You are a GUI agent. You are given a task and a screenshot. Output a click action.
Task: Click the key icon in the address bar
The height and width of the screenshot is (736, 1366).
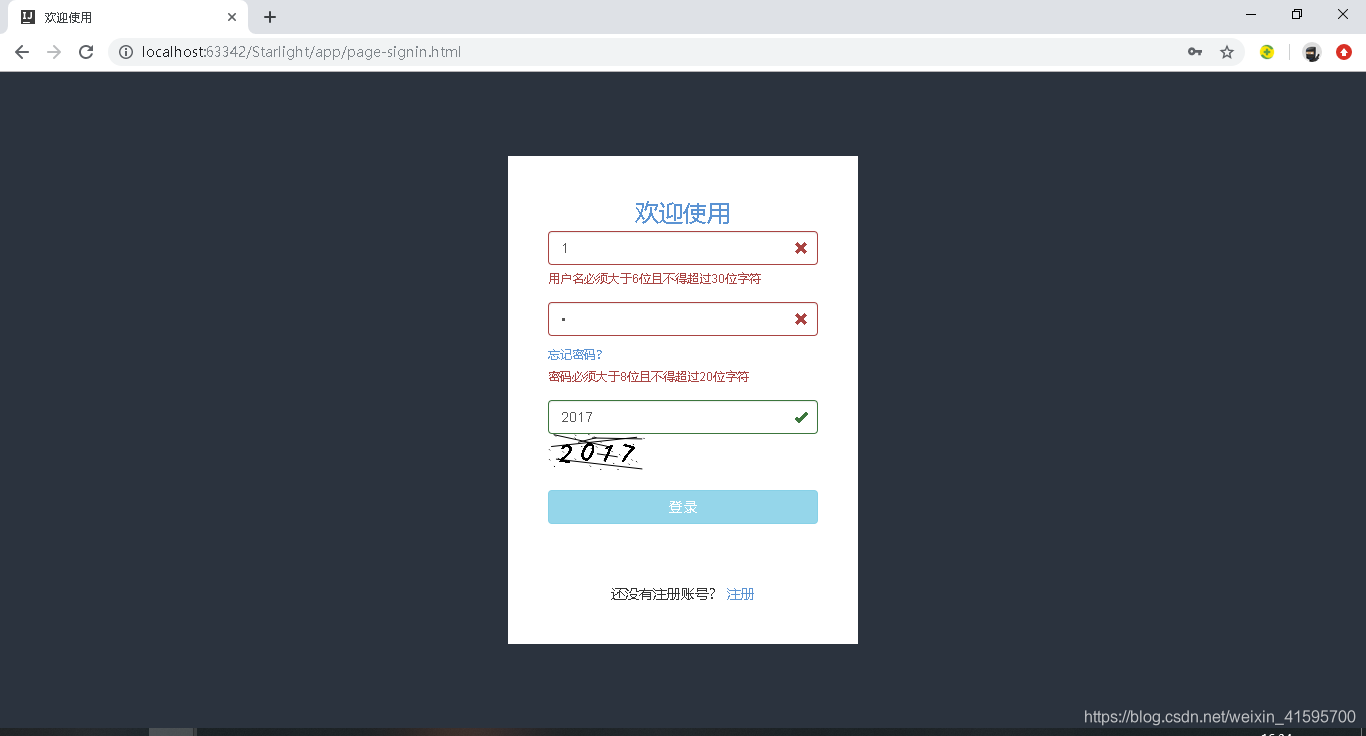(x=1195, y=52)
